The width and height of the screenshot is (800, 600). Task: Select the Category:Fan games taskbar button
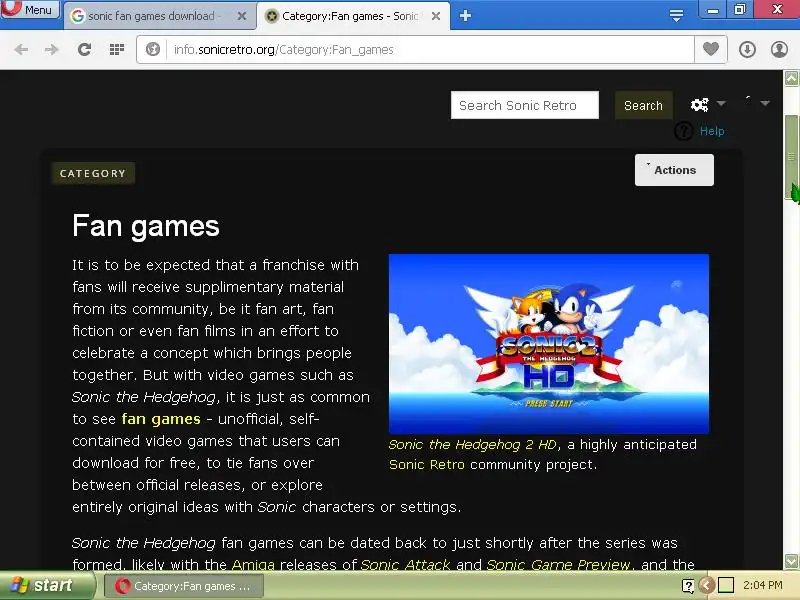[184, 586]
